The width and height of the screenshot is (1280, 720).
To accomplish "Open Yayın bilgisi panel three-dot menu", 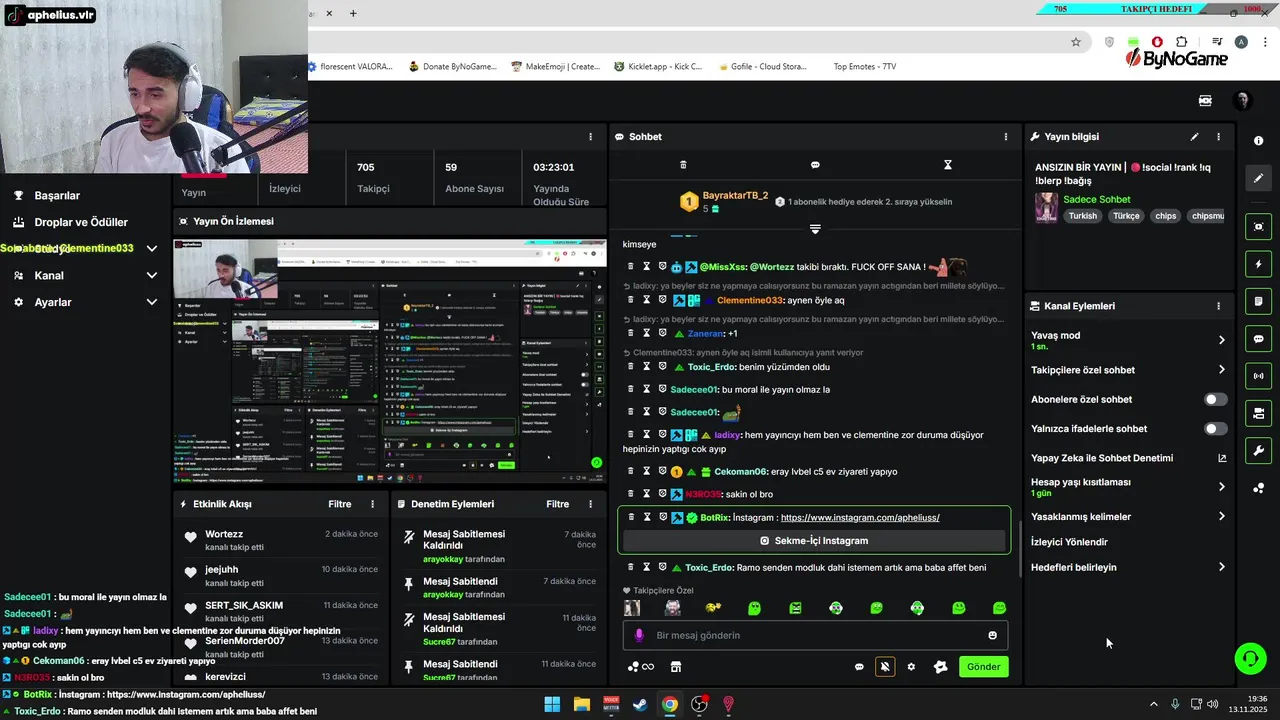I will pos(1218,137).
